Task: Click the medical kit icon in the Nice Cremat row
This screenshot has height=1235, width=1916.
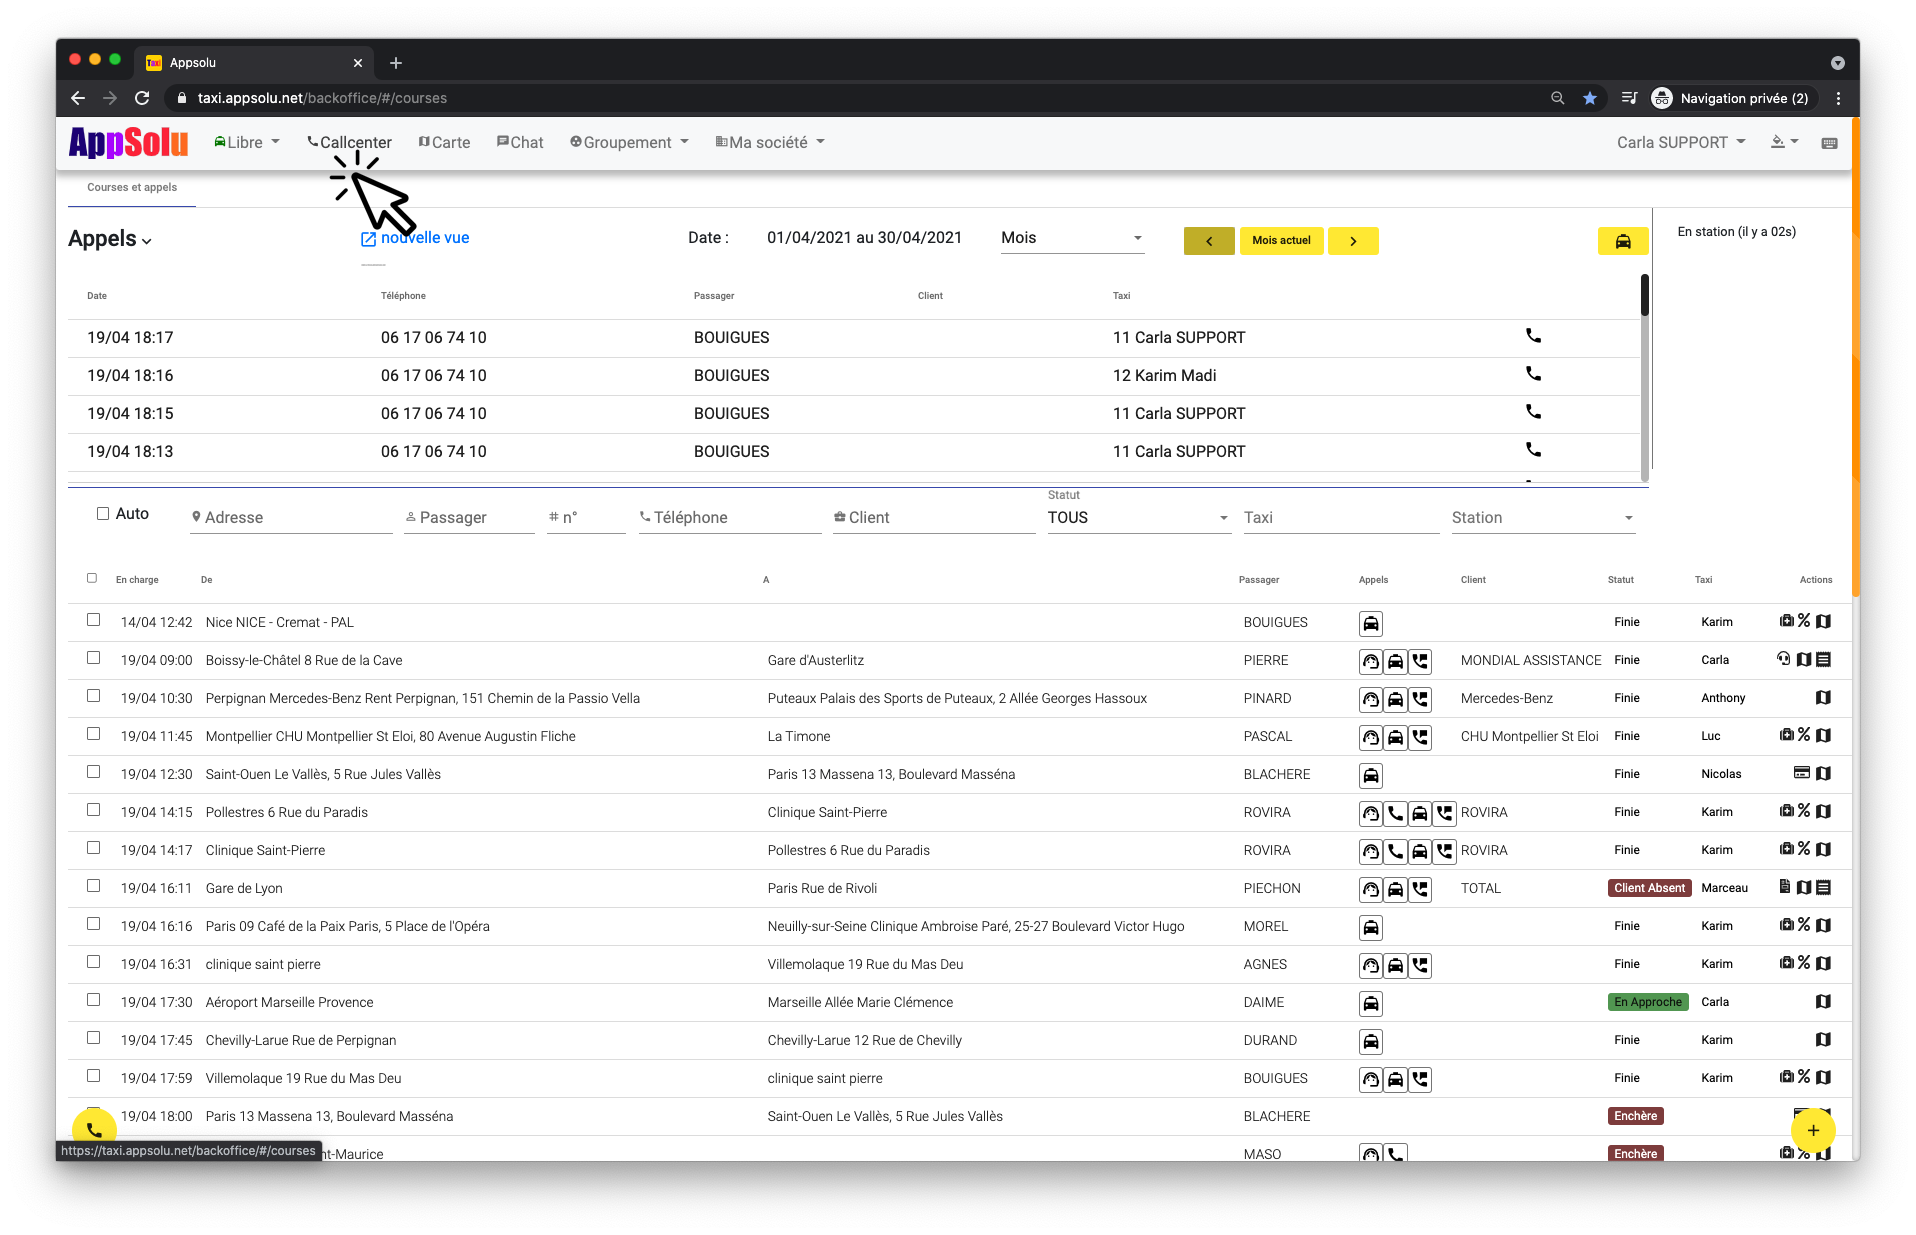Action: [1786, 621]
